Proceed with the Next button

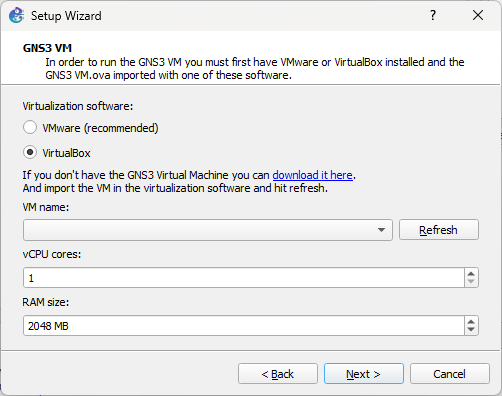364,374
